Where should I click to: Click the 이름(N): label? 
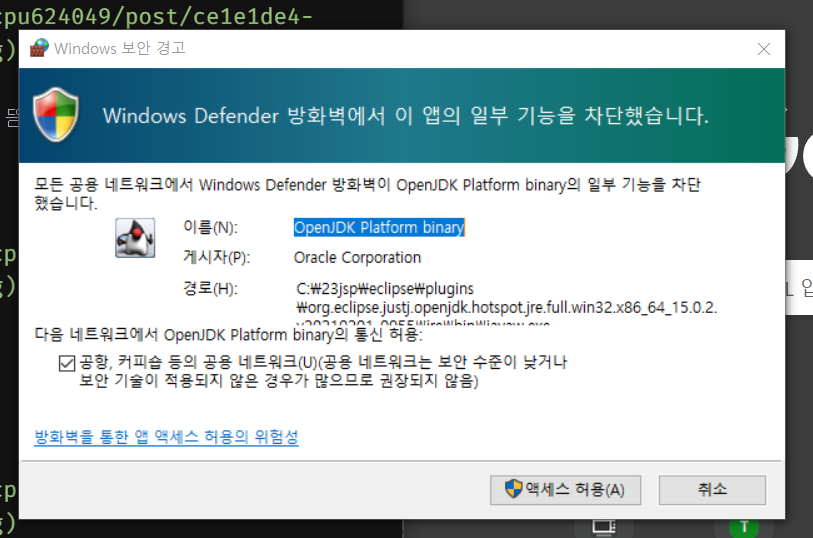[x=211, y=228]
